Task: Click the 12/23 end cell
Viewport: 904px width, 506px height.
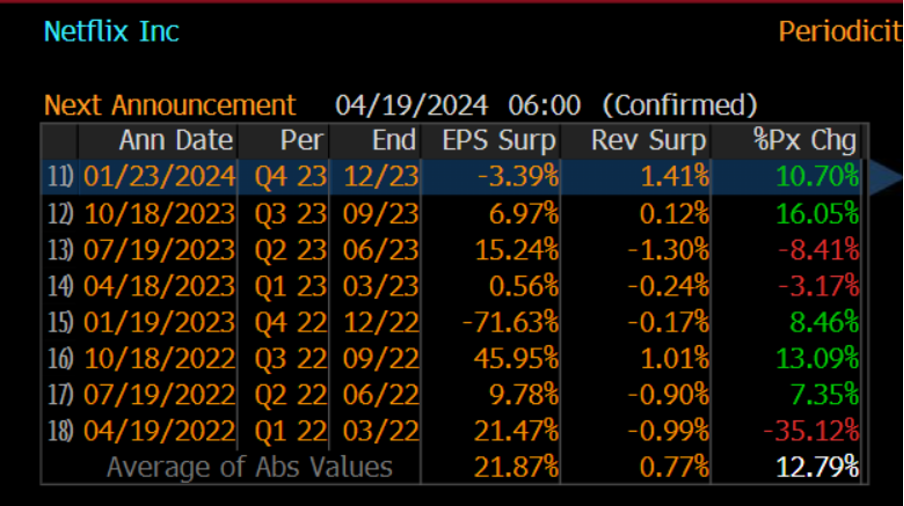Action: point(381,177)
